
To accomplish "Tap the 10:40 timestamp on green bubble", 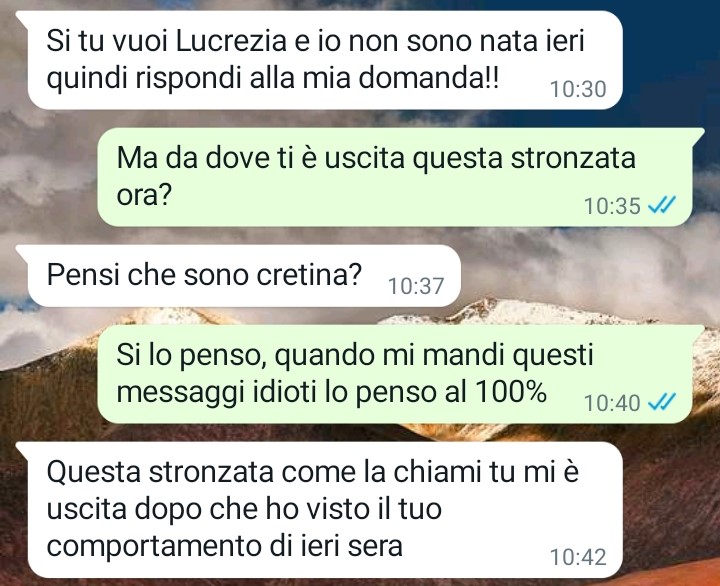I will click(612, 403).
